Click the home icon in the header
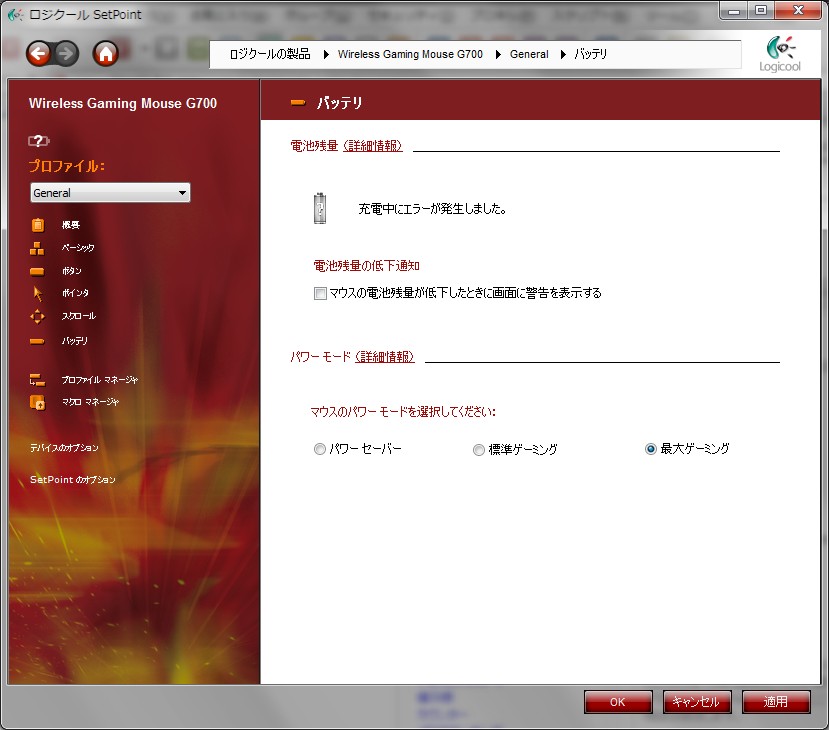This screenshot has height=730, width=829. click(x=106, y=54)
